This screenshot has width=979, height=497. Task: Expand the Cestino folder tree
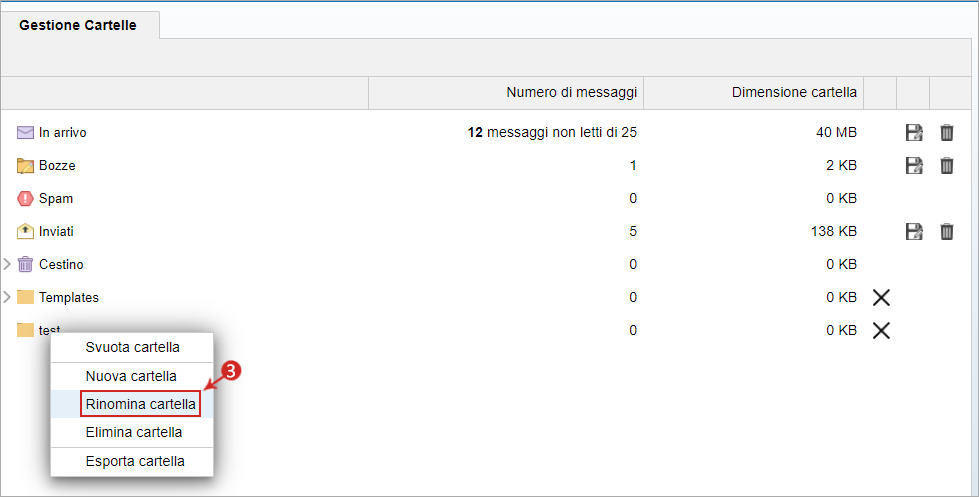pyautogui.click(x=7, y=264)
